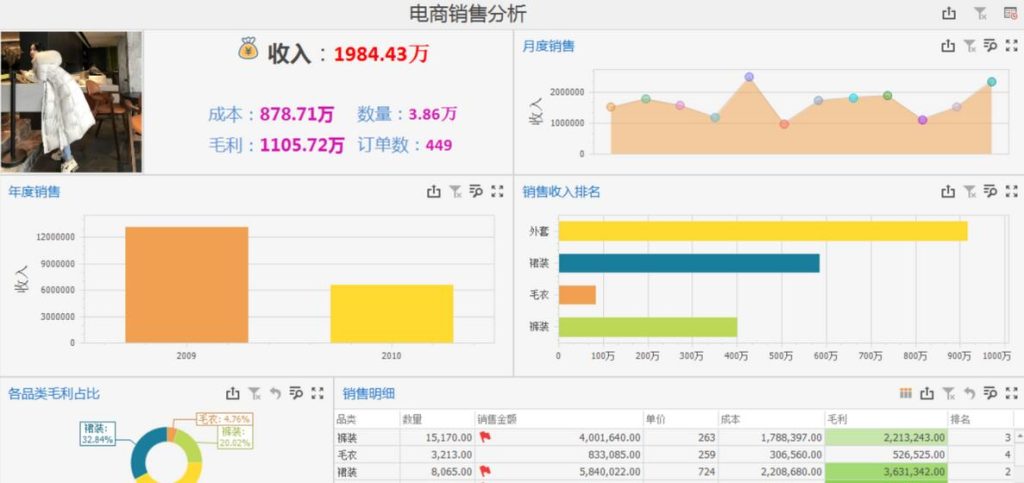Image resolution: width=1024 pixels, height=483 pixels.
Task: Click the 833,085.00 sales amount cell
Action: 560,454
